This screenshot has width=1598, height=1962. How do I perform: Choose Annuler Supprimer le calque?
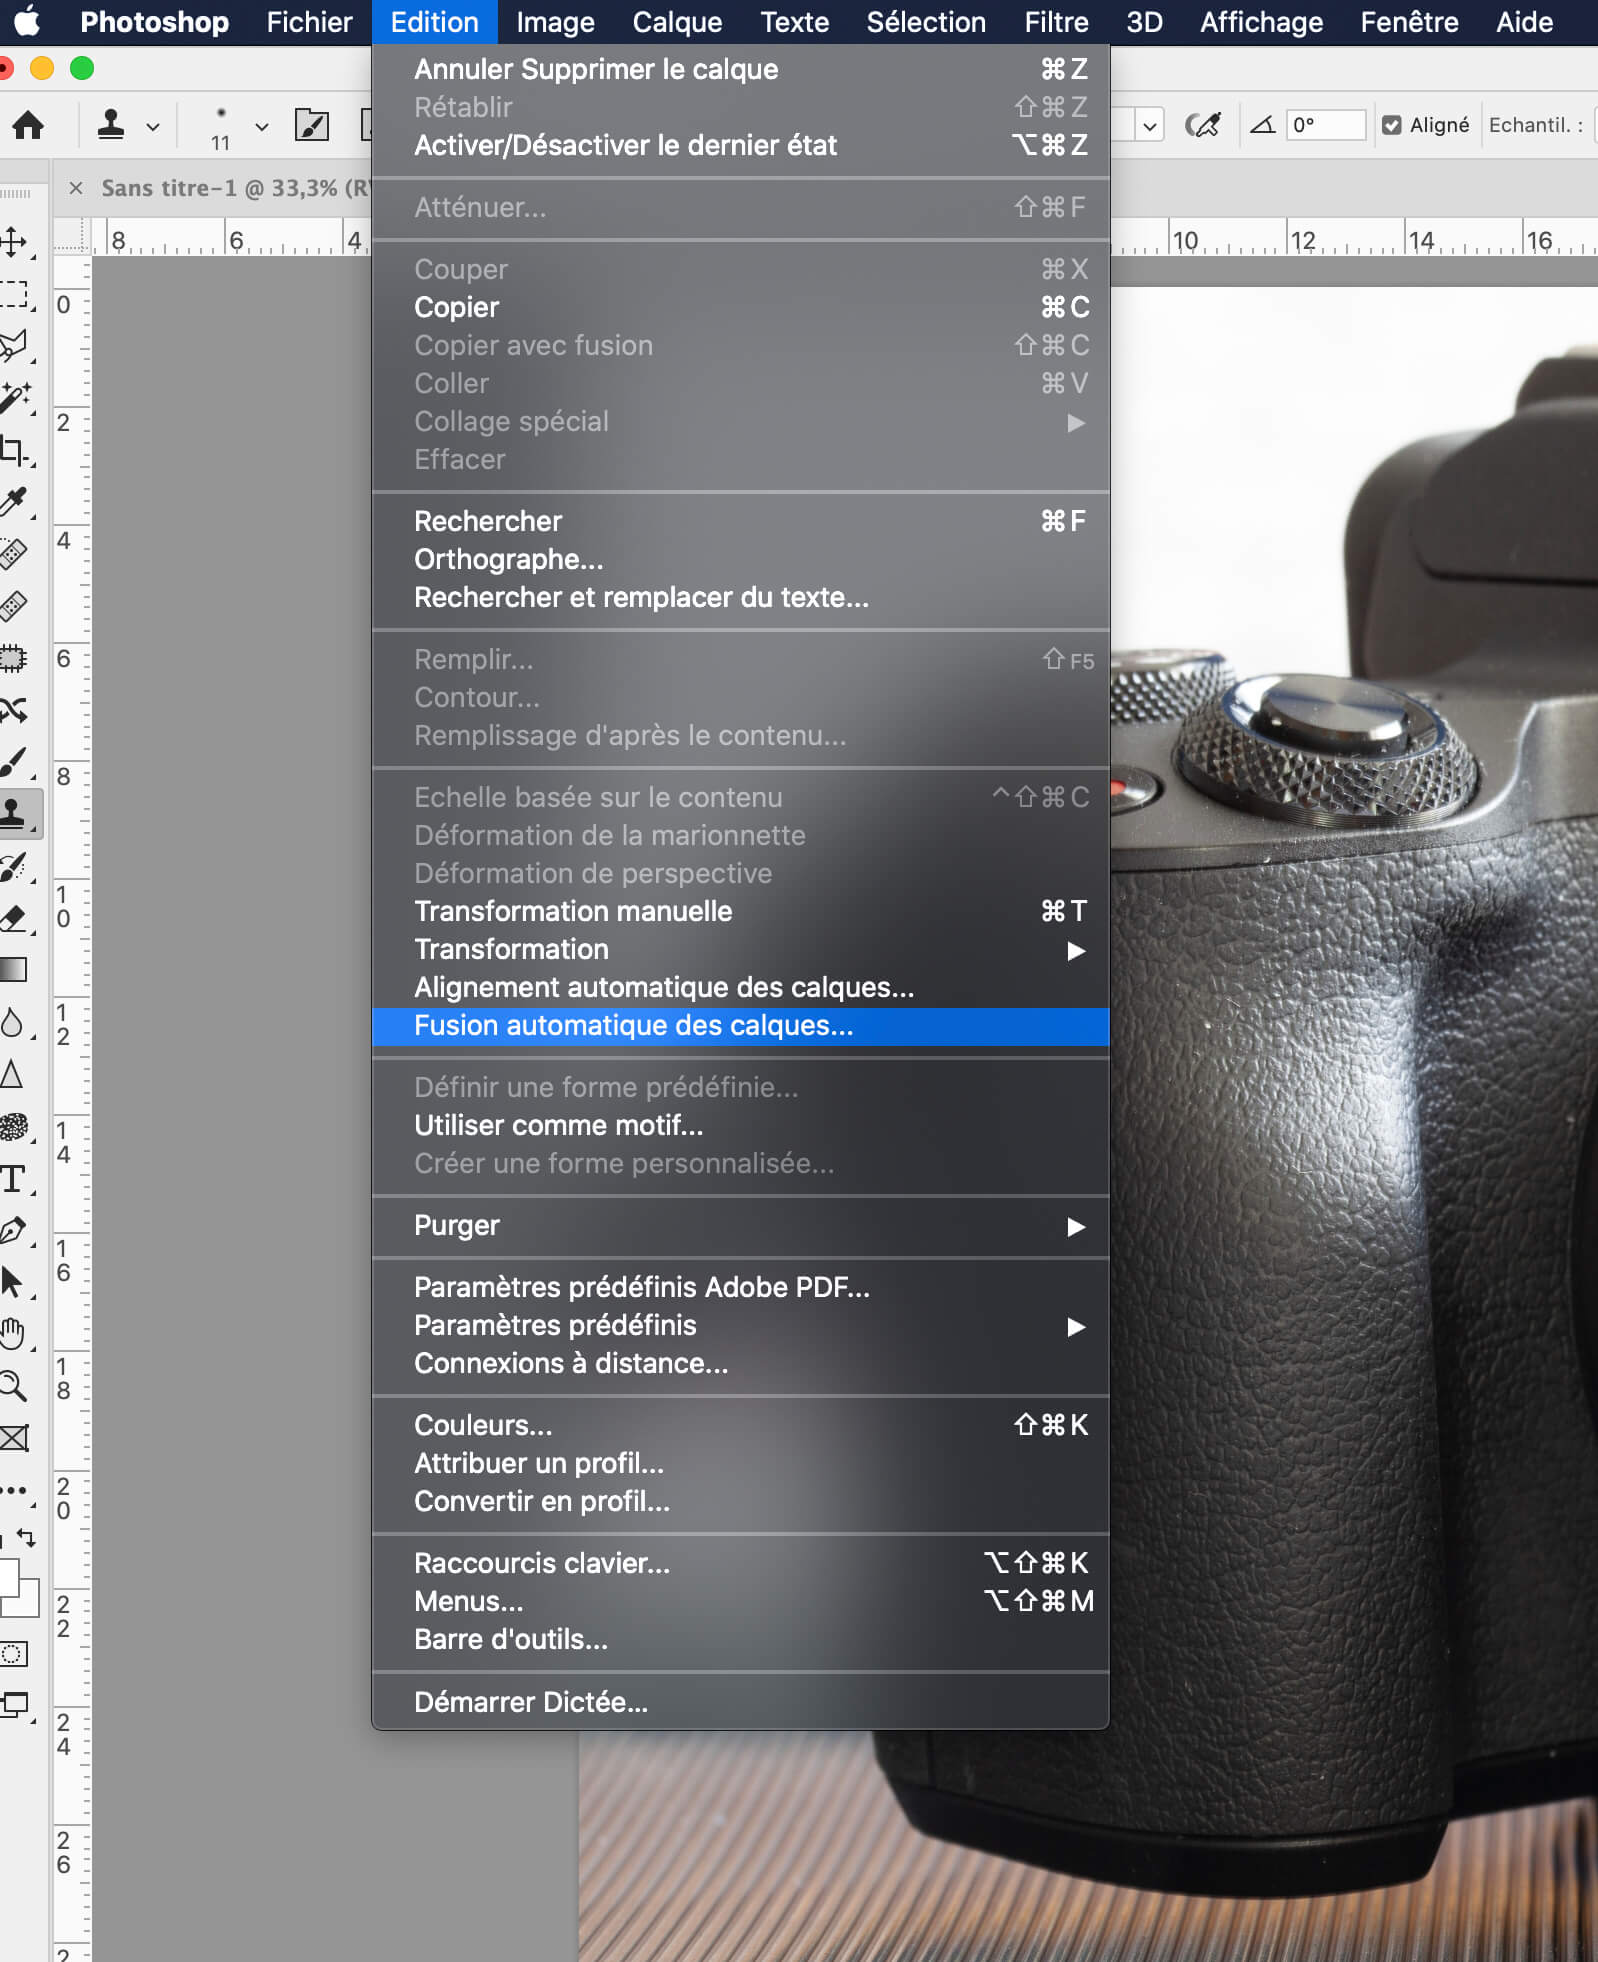(x=740, y=69)
